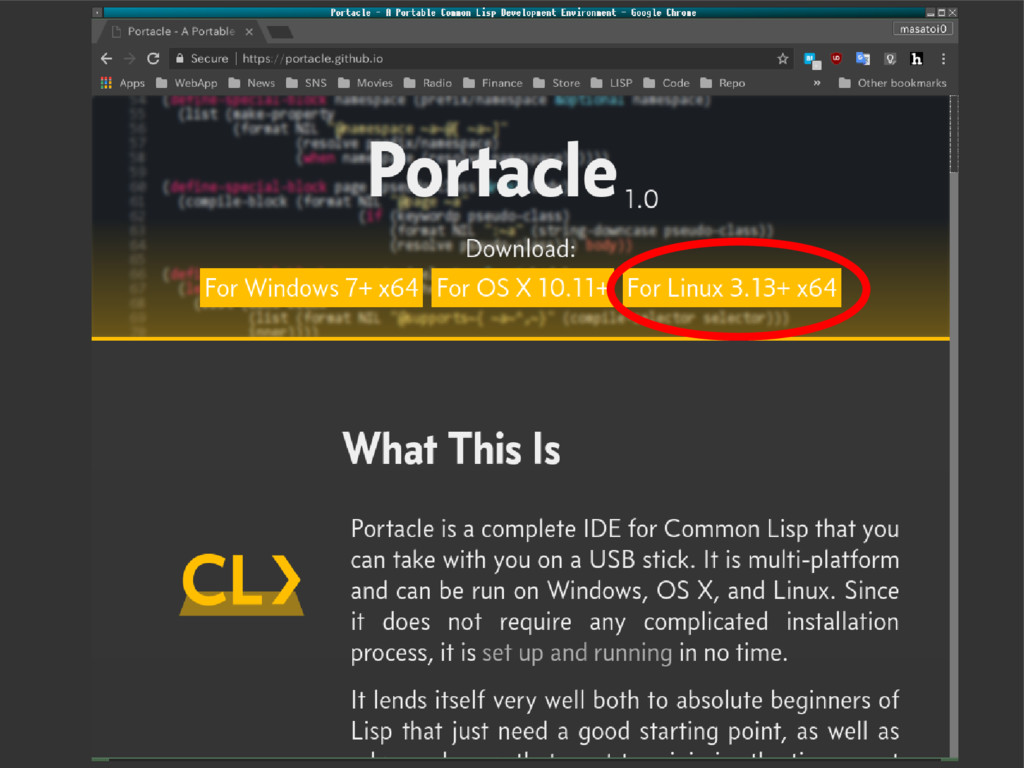
Task: Click the window menu icon in title bar
Action: click(x=97, y=12)
